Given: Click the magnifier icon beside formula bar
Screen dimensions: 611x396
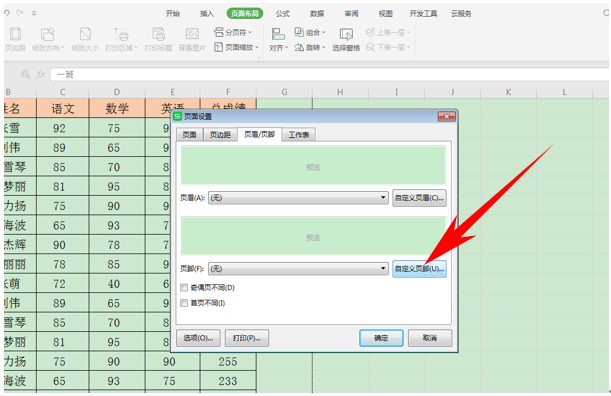Looking at the screenshot, I should tap(25, 74).
